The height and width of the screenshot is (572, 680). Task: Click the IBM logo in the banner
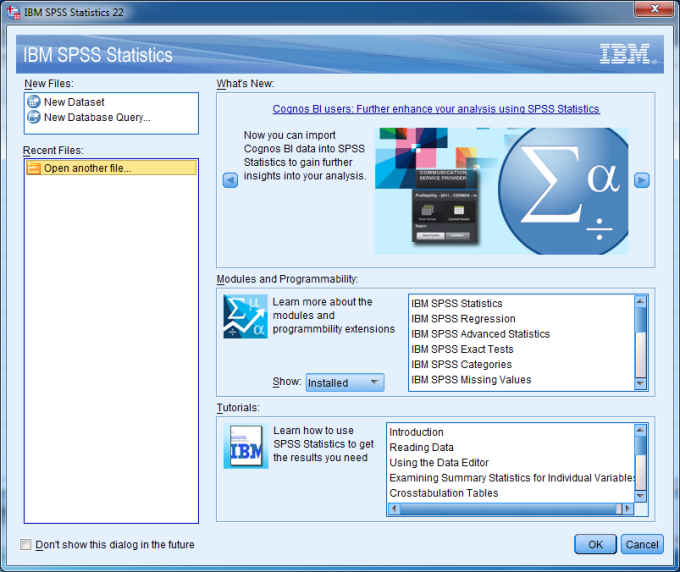(x=628, y=54)
